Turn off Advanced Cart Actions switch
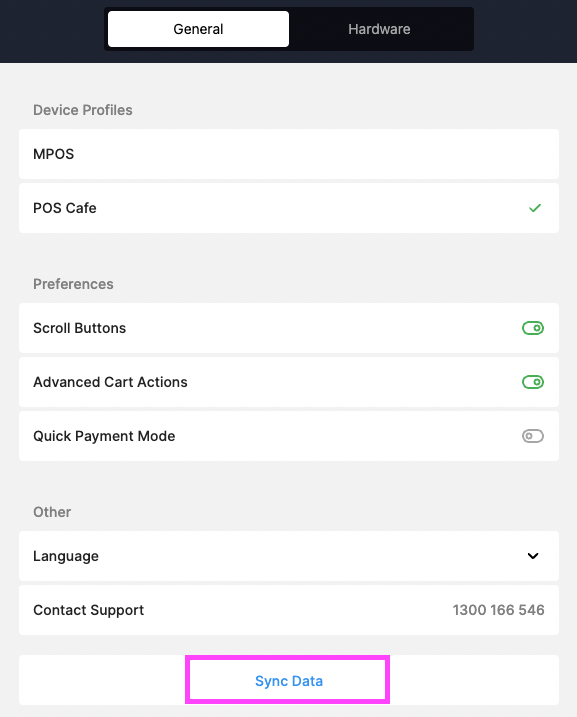Screen dimensions: 577x717 click(533, 382)
